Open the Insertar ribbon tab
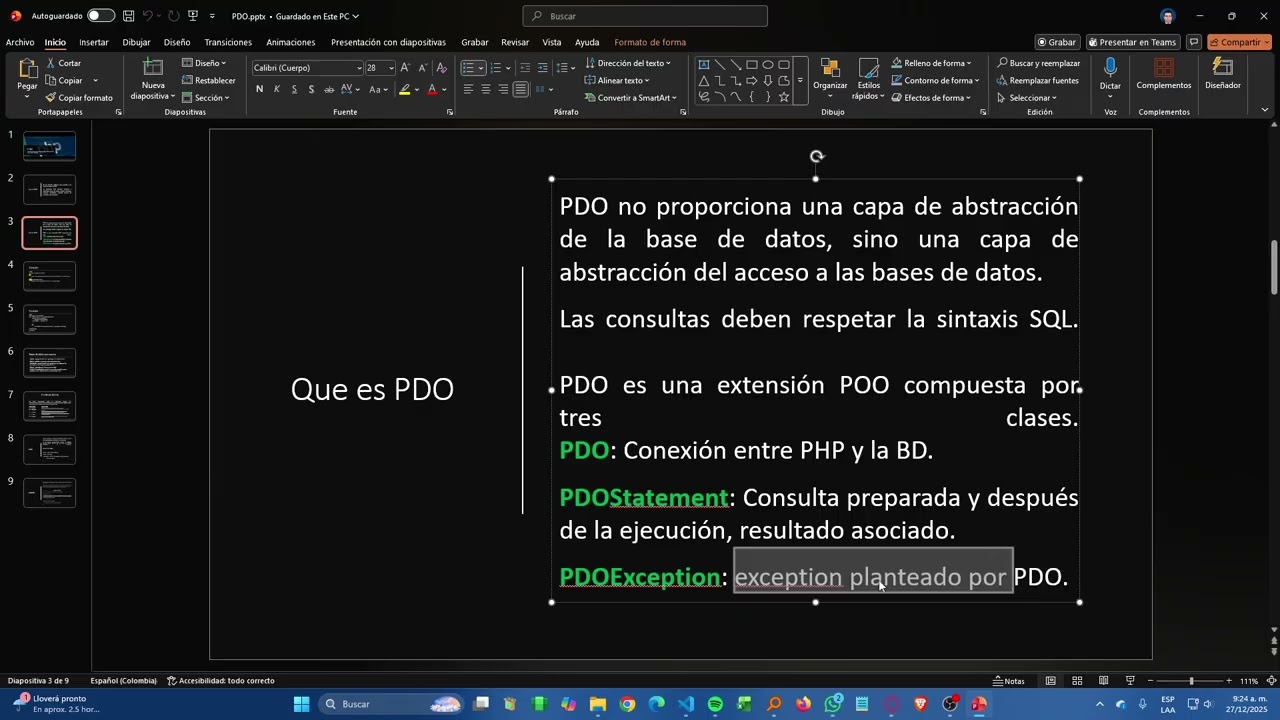This screenshot has height=720, width=1280. click(x=94, y=42)
